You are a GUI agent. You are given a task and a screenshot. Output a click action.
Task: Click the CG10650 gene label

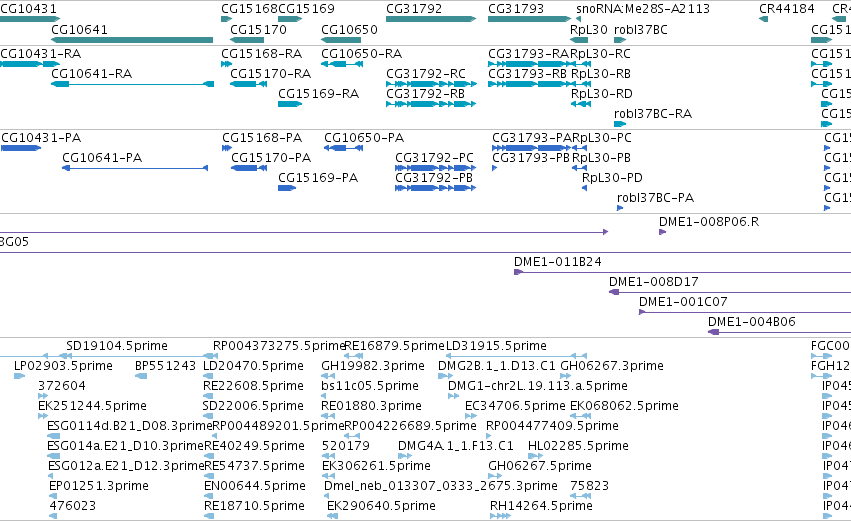[349, 29]
